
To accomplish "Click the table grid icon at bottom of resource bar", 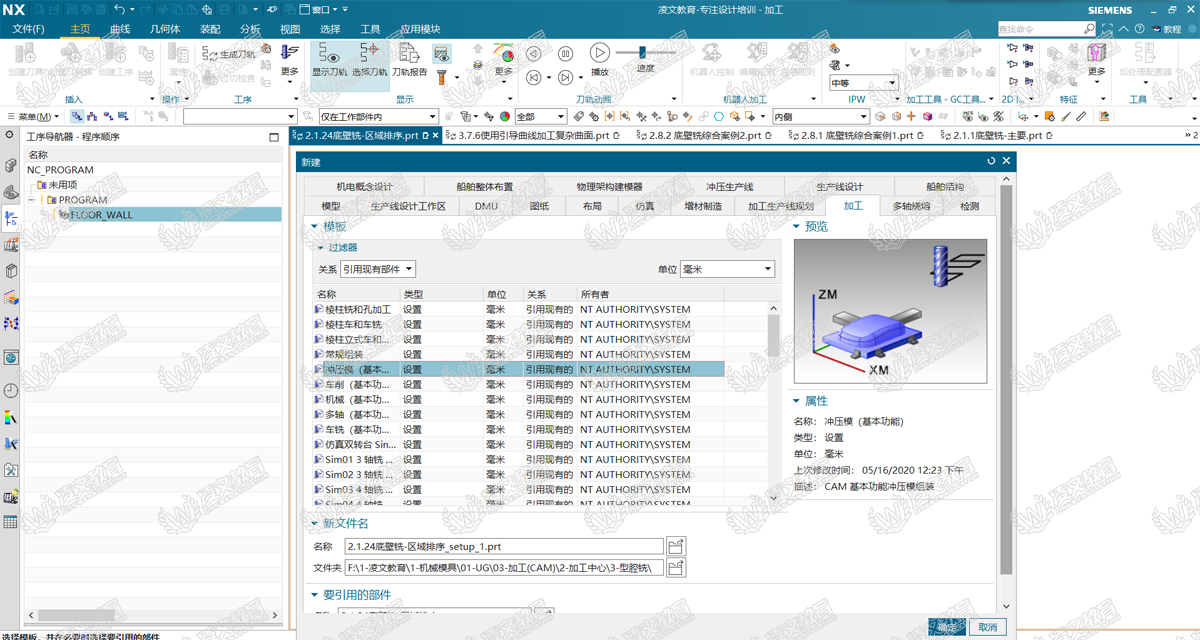I will point(11,521).
